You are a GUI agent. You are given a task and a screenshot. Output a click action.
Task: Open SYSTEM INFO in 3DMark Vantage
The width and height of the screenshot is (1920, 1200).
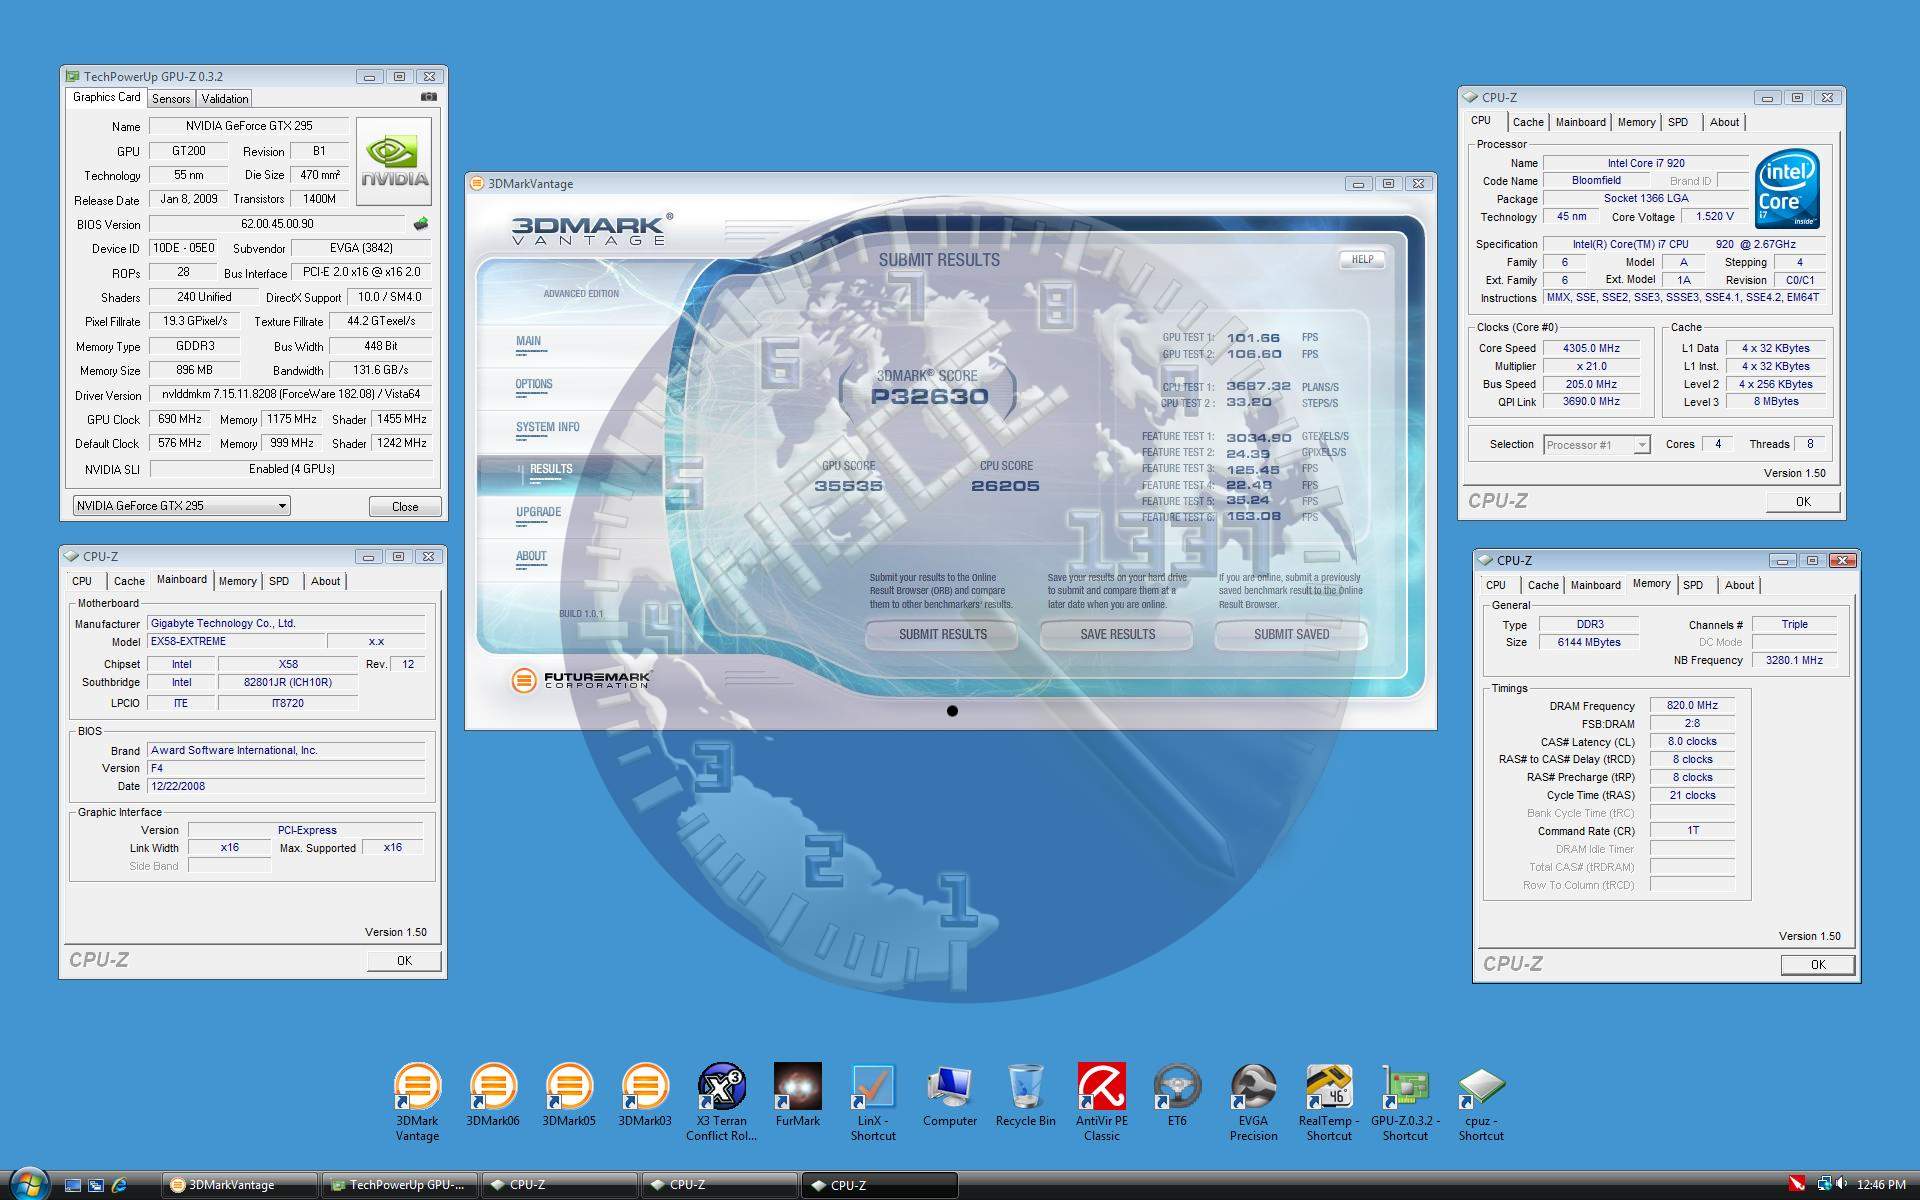pyautogui.click(x=547, y=427)
